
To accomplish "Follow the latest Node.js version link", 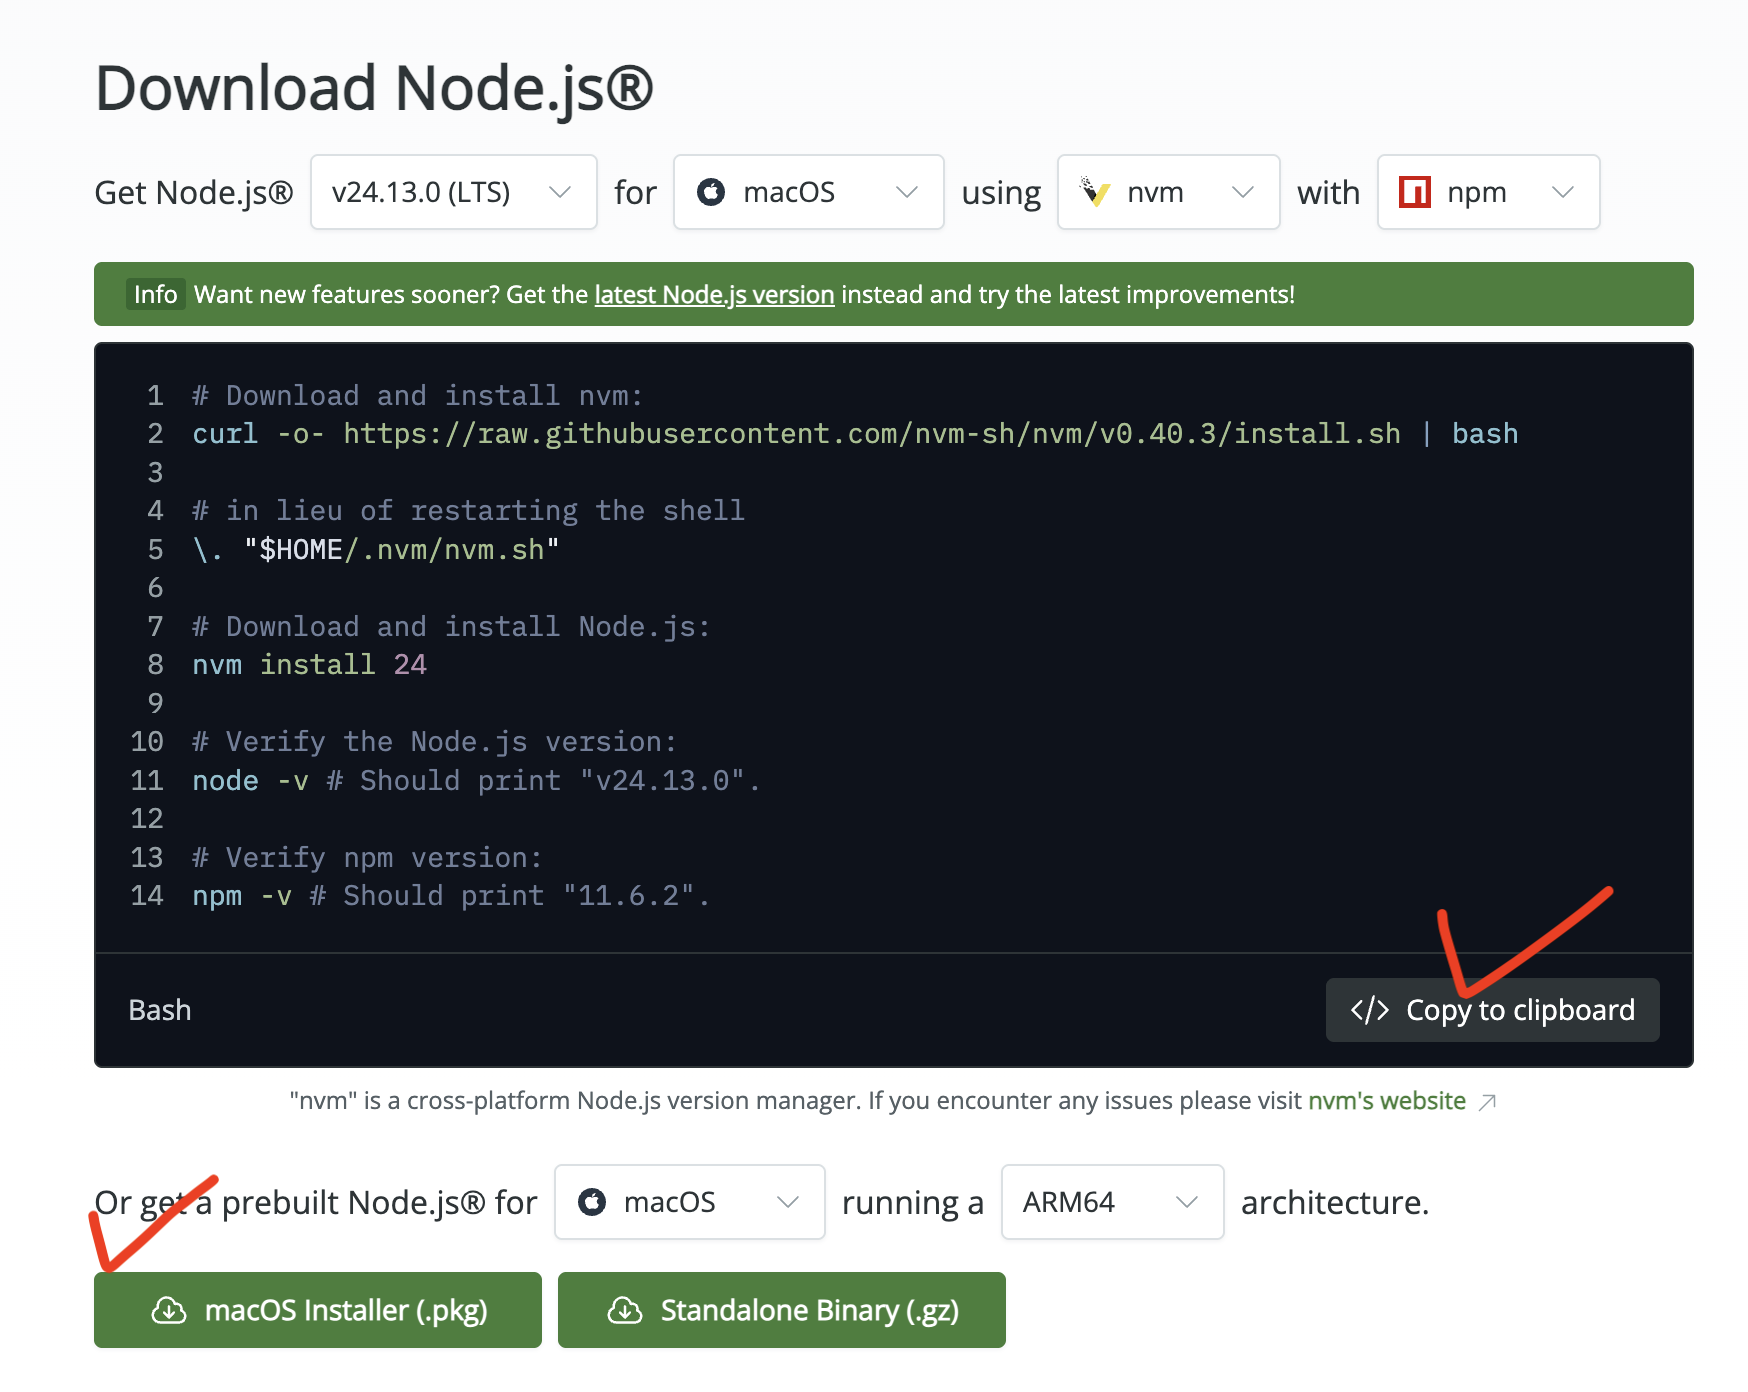I will pyautogui.click(x=714, y=295).
